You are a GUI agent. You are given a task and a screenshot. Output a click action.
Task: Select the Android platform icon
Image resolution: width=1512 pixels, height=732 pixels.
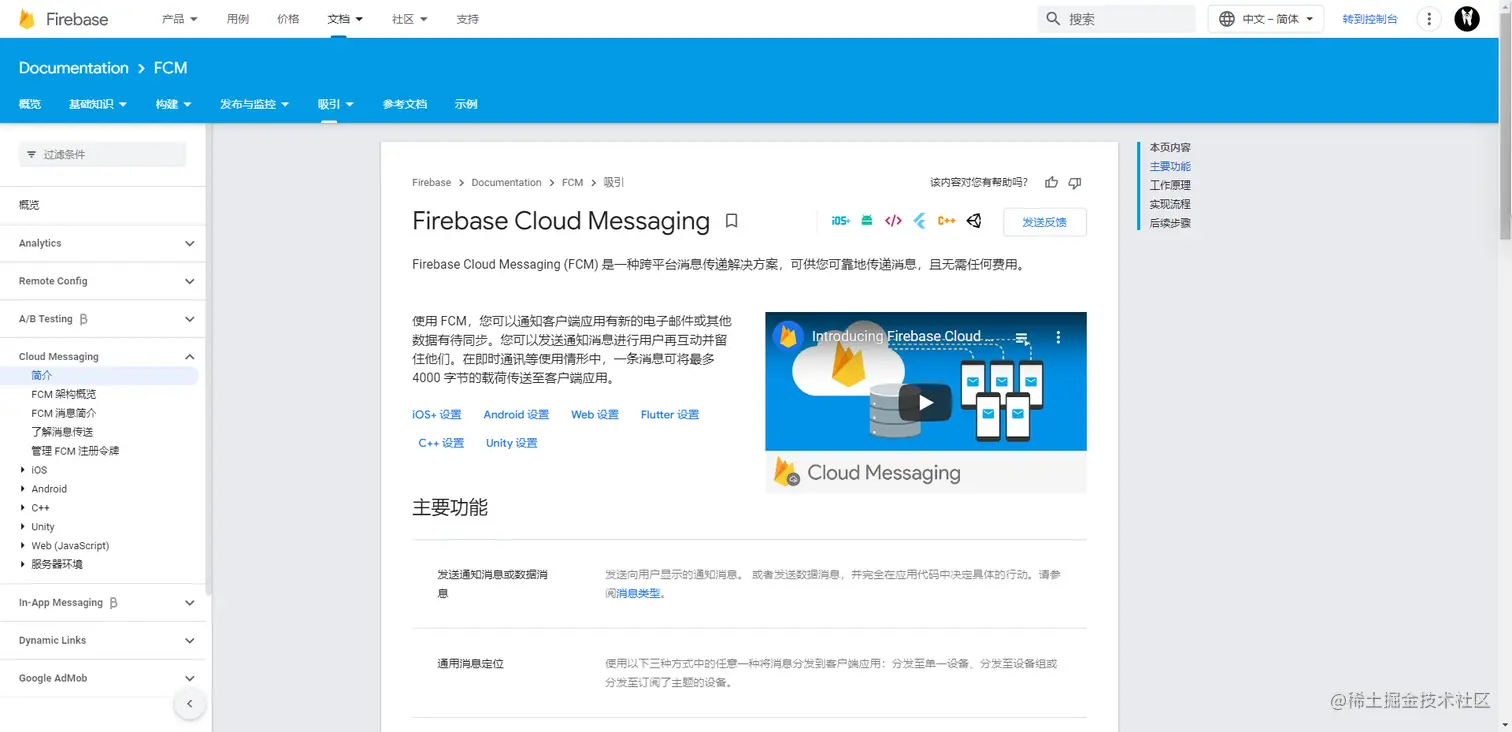tap(867, 221)
